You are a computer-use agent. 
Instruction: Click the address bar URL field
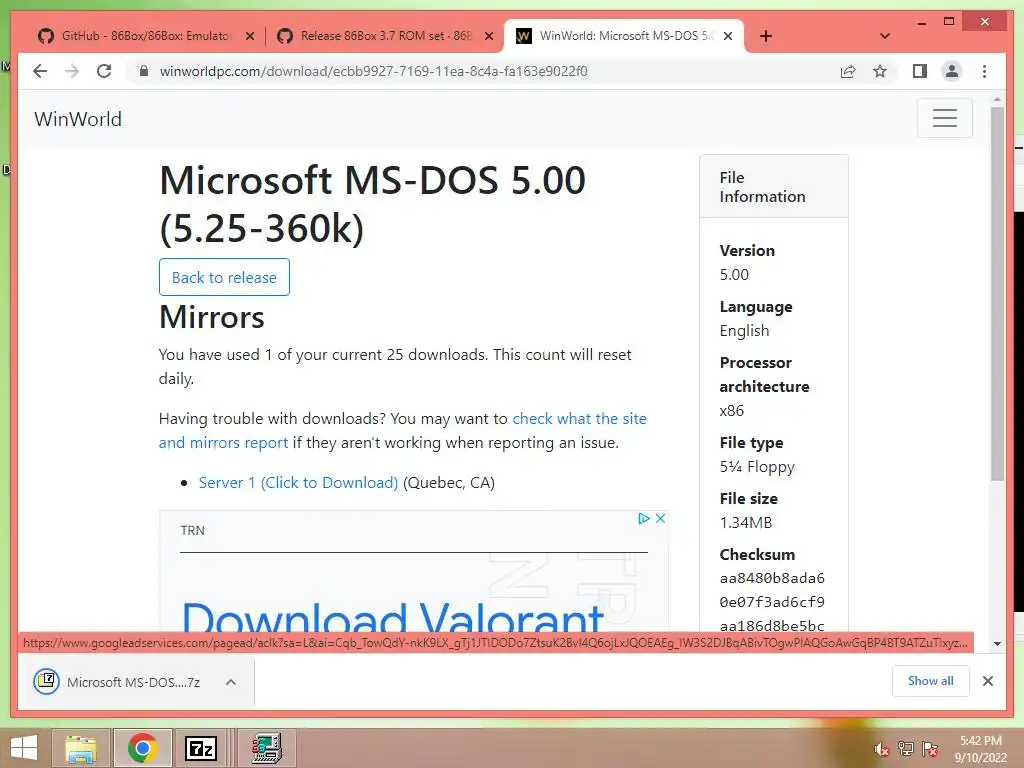point(373,71)
